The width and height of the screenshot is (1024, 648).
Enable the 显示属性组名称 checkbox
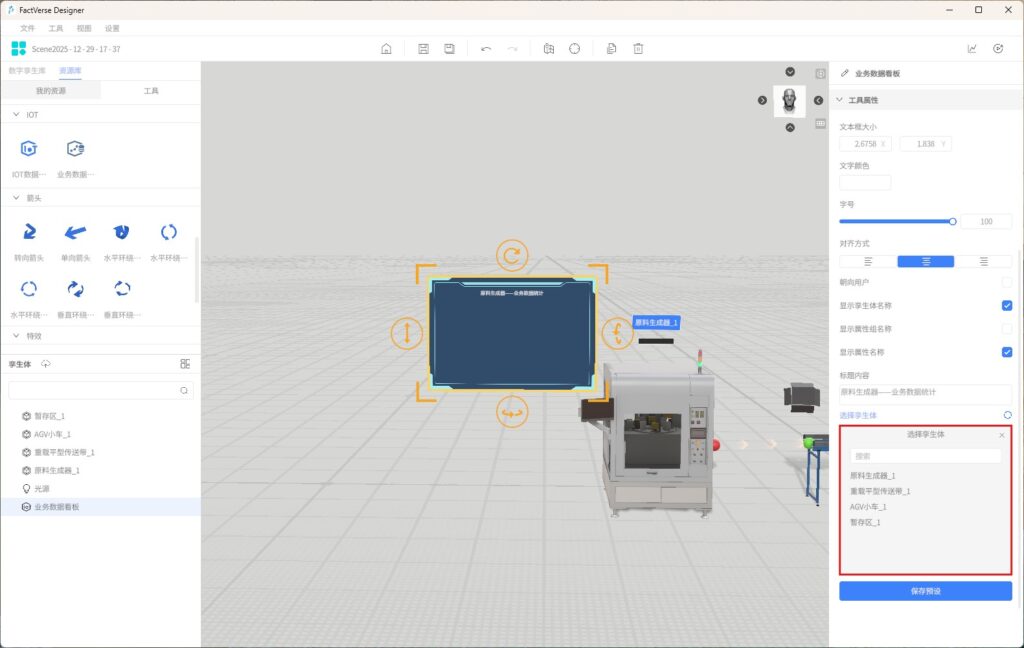tap(1007, 329)
